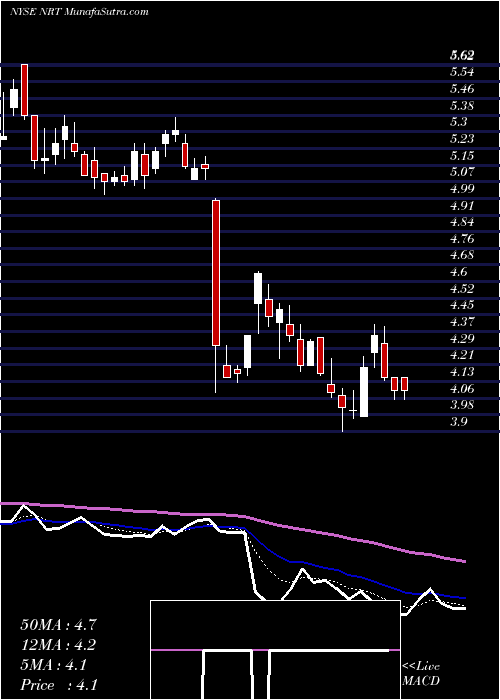The height and width of the screenshot is (700, 500).
Task: Click the Price : 4.1 readout
Action: coord(58,684)
